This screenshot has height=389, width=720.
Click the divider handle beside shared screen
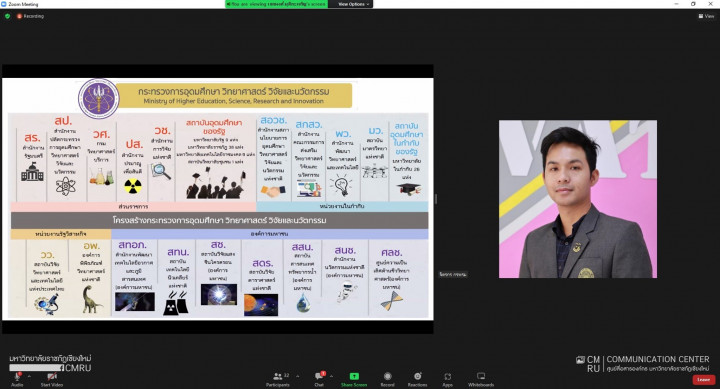point(435,199)
